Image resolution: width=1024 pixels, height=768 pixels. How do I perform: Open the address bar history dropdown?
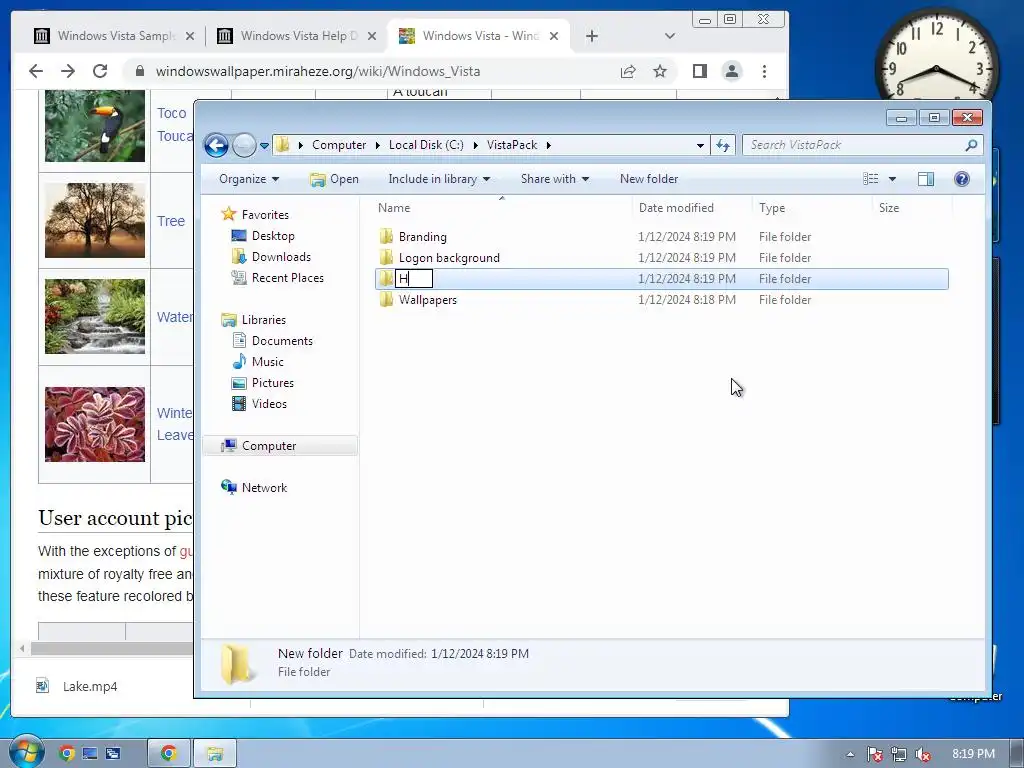pos(700,145)
